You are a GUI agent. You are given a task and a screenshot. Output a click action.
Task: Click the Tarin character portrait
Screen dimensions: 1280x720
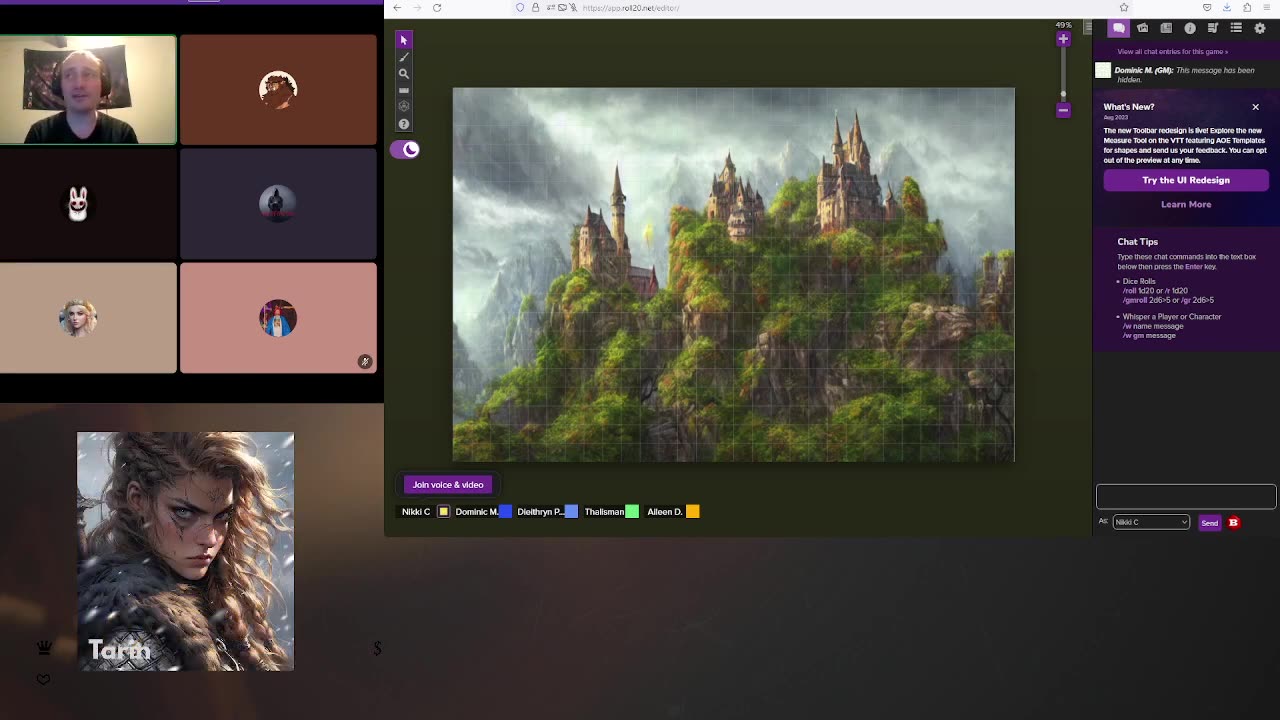pyautogui.click(x=186, y=551)
